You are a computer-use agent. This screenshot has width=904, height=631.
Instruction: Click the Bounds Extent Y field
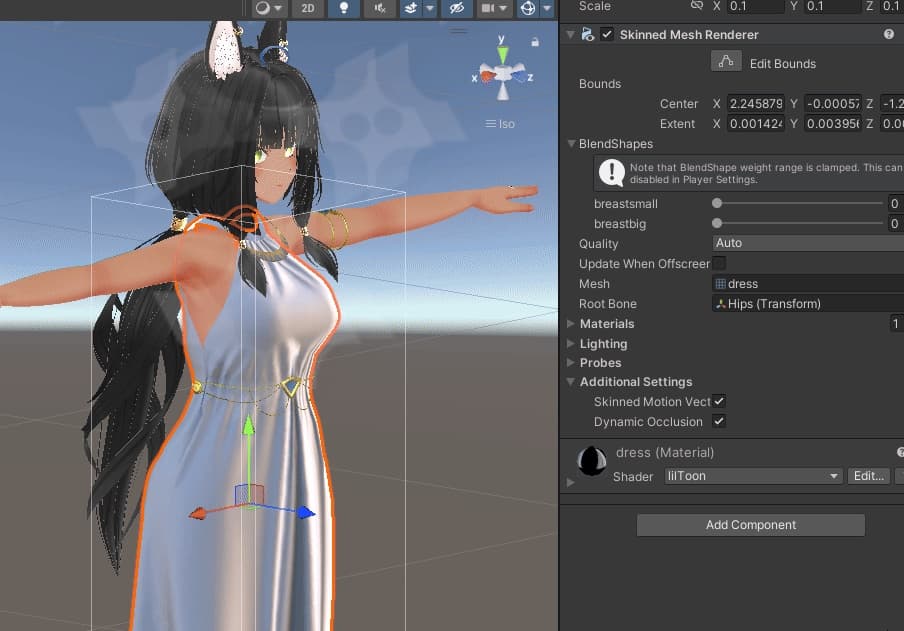(833, 124)
